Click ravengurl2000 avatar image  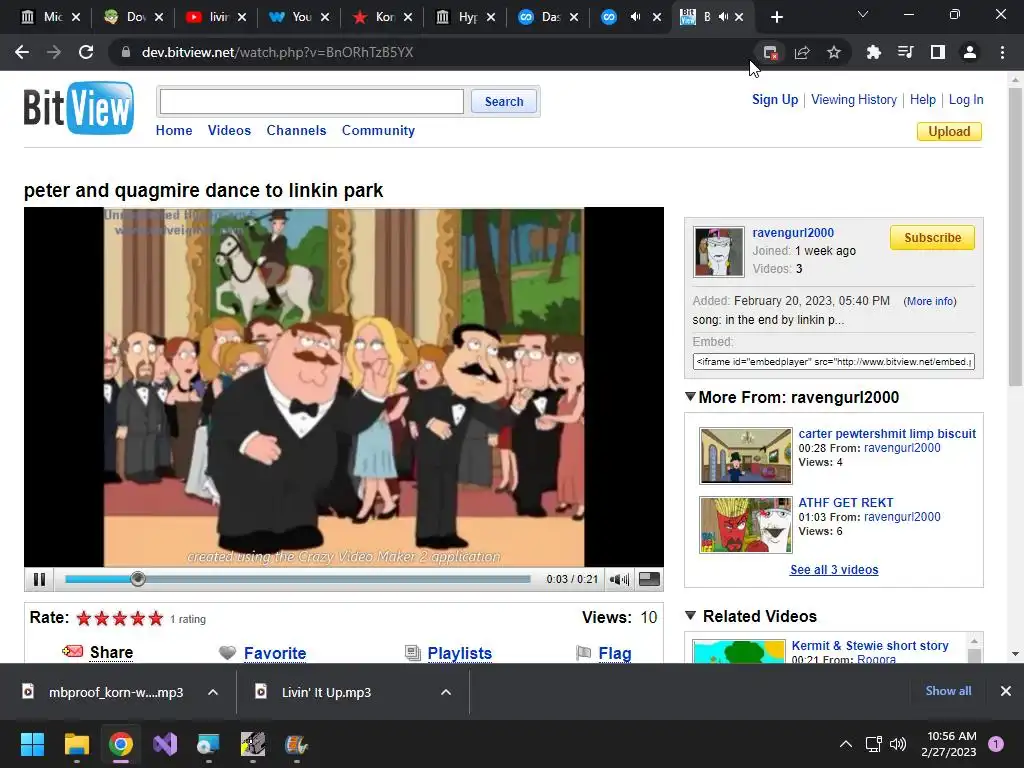(x=718, y=251)
